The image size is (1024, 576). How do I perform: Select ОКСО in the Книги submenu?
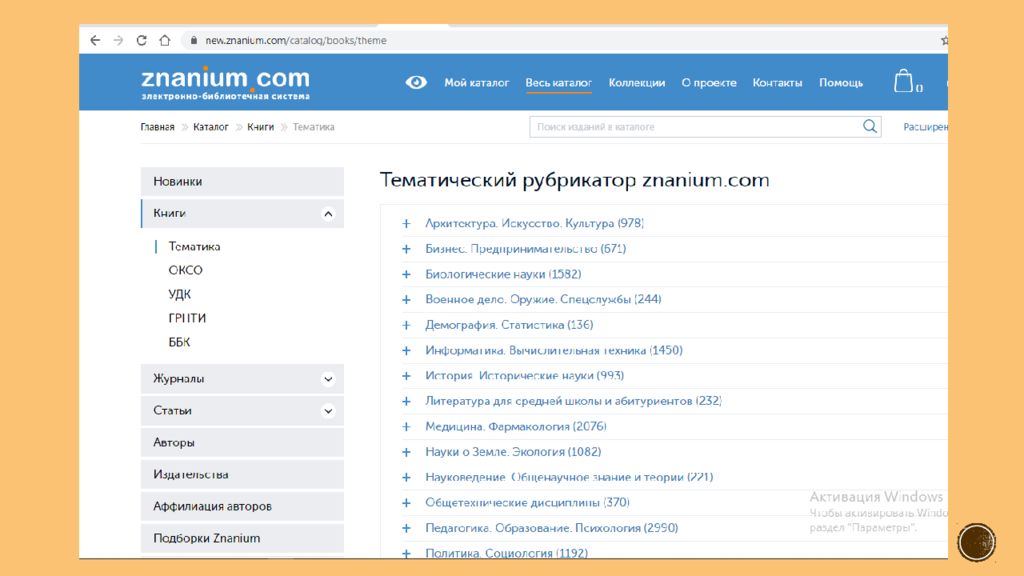tap(185, 270)
